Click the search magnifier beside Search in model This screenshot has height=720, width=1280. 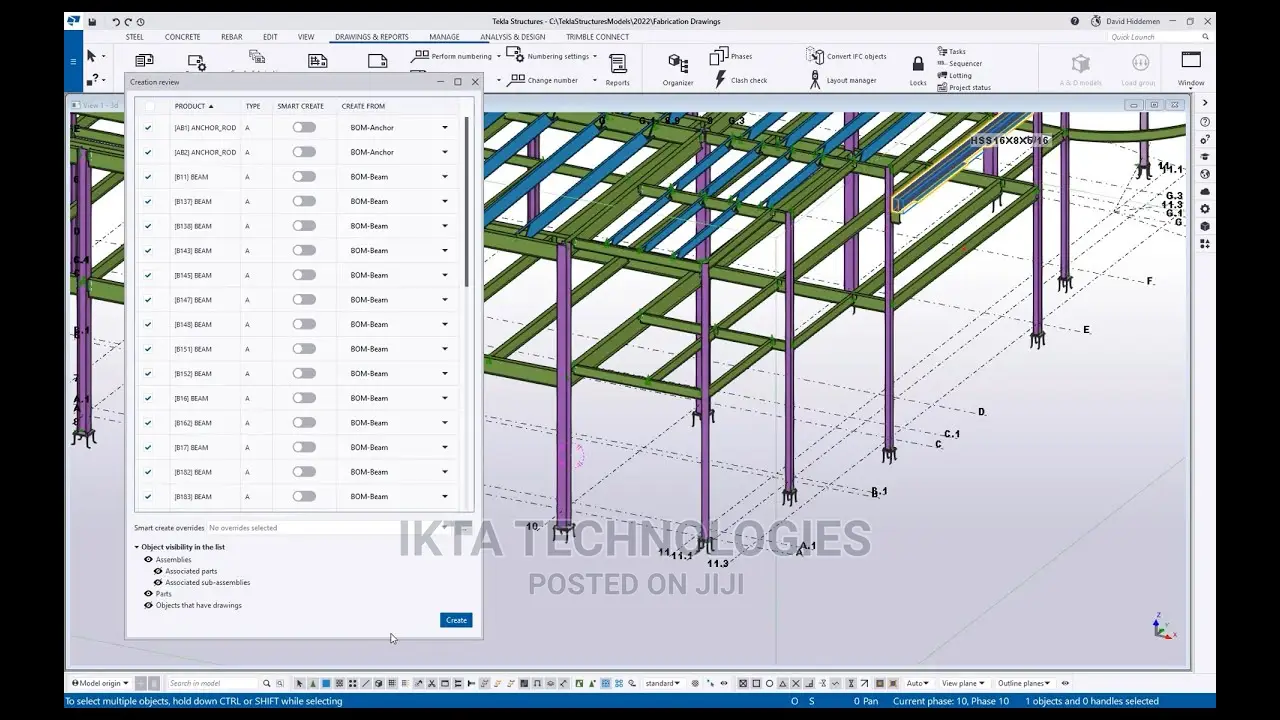pyautogui.click(x=266, y=683)
